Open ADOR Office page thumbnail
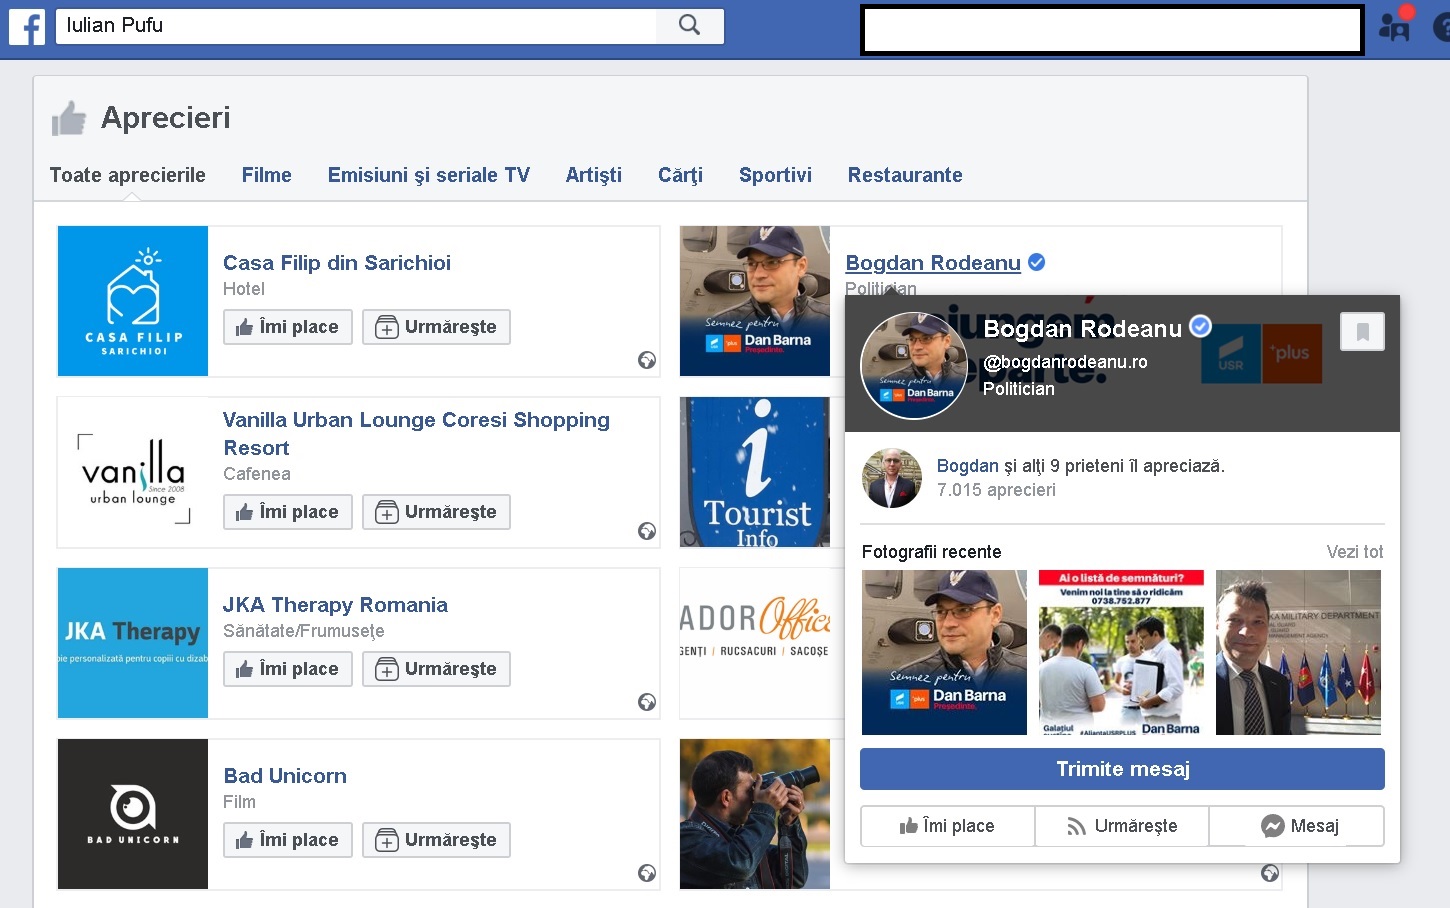The image size is (1450, 908). pyautogui.click(x=755, y=643)
